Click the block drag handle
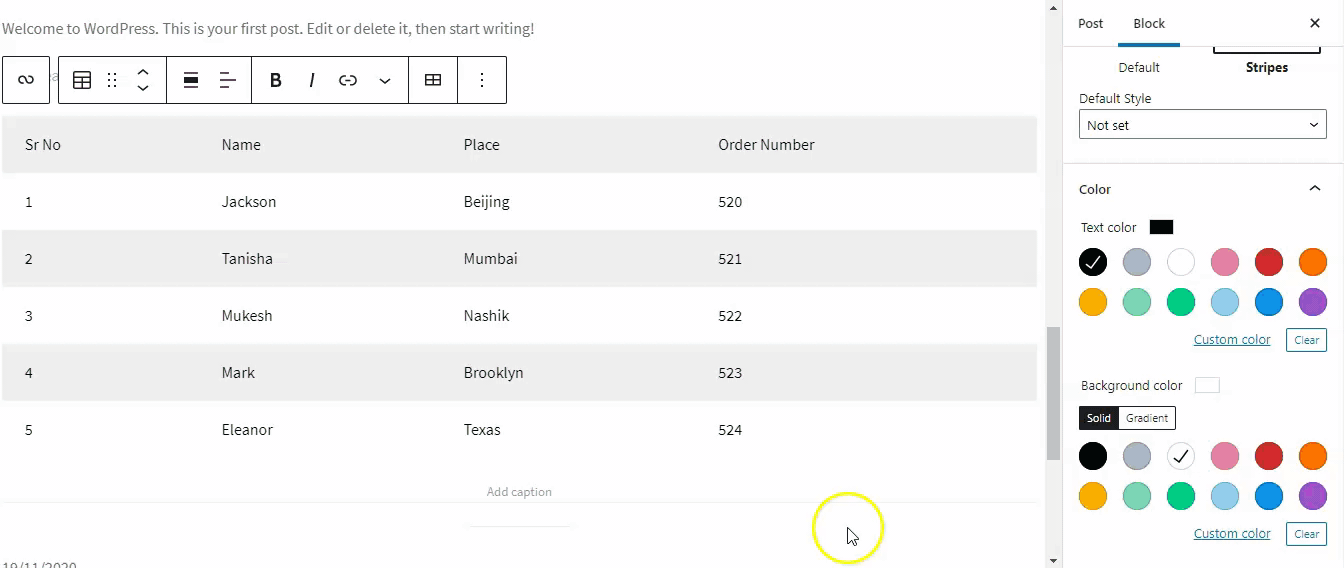1344x568 pixels. click(x=112, y=80)
